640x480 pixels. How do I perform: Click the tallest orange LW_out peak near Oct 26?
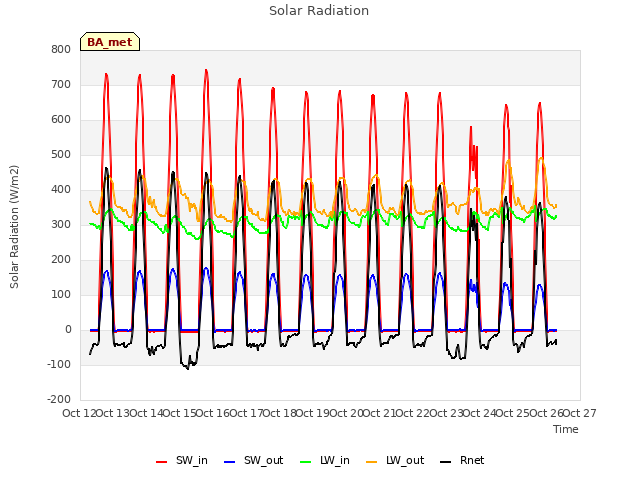tap(541, 158)
